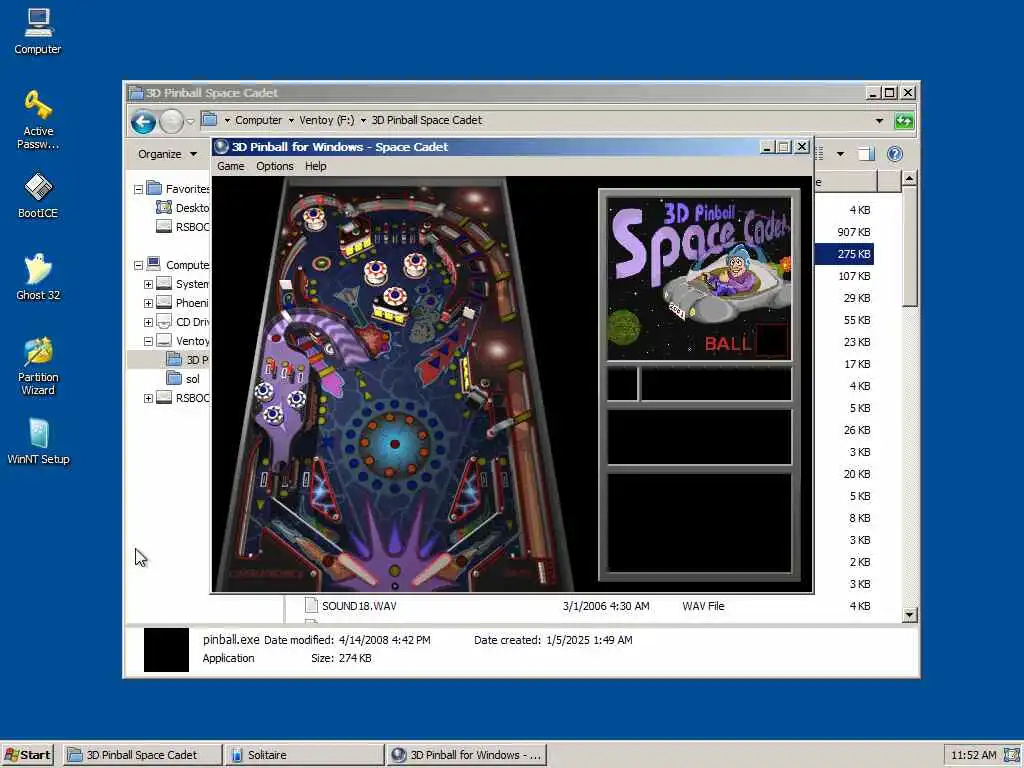Open the Computer desktop icon
This screenshot has width=1024, height=768.
point(38,31)
